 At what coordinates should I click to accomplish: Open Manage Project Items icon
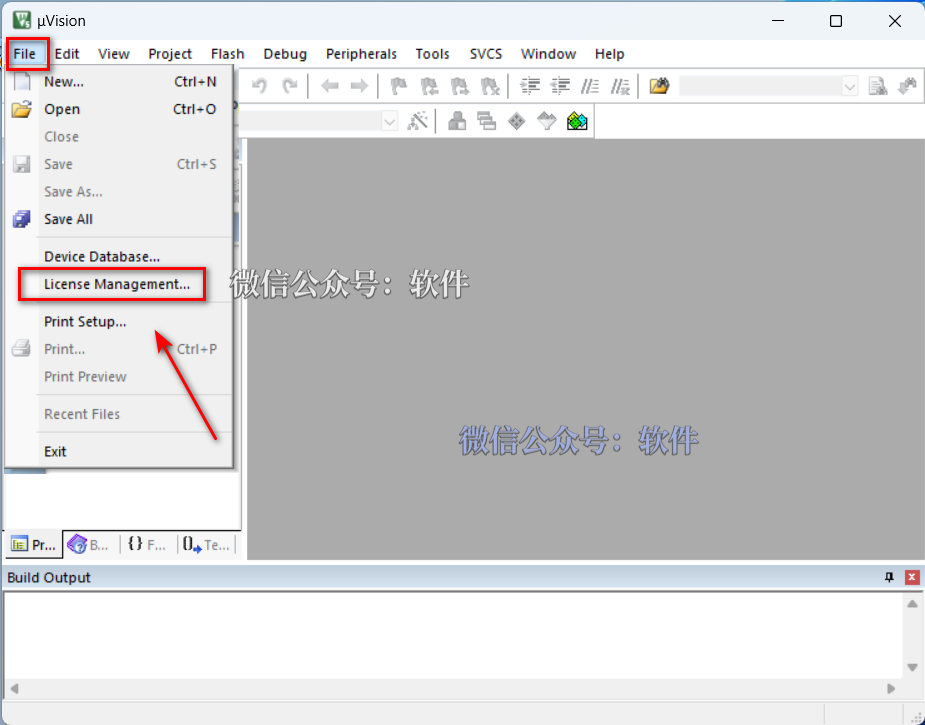[x=457, y=122]
